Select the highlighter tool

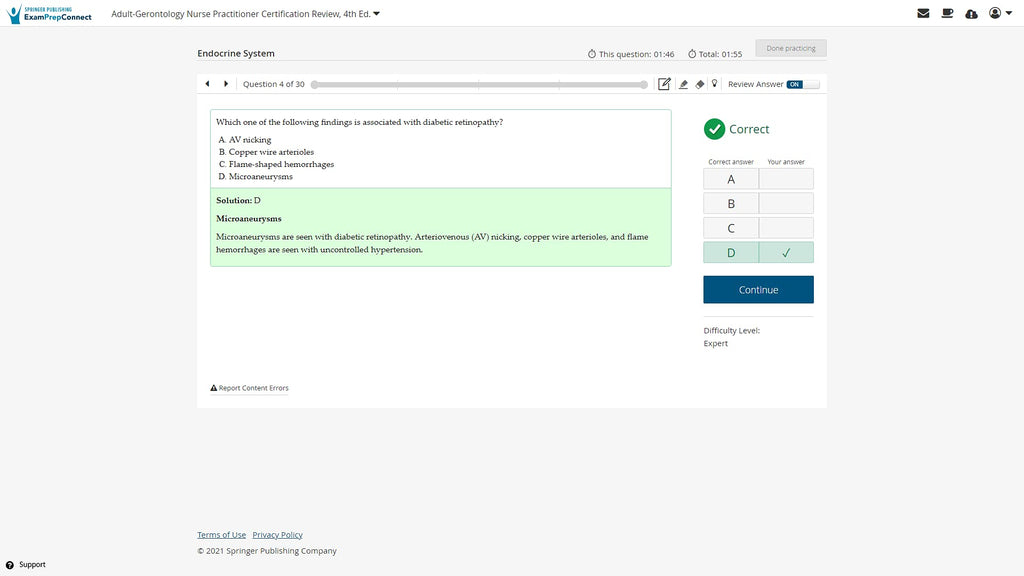[683, 84]
